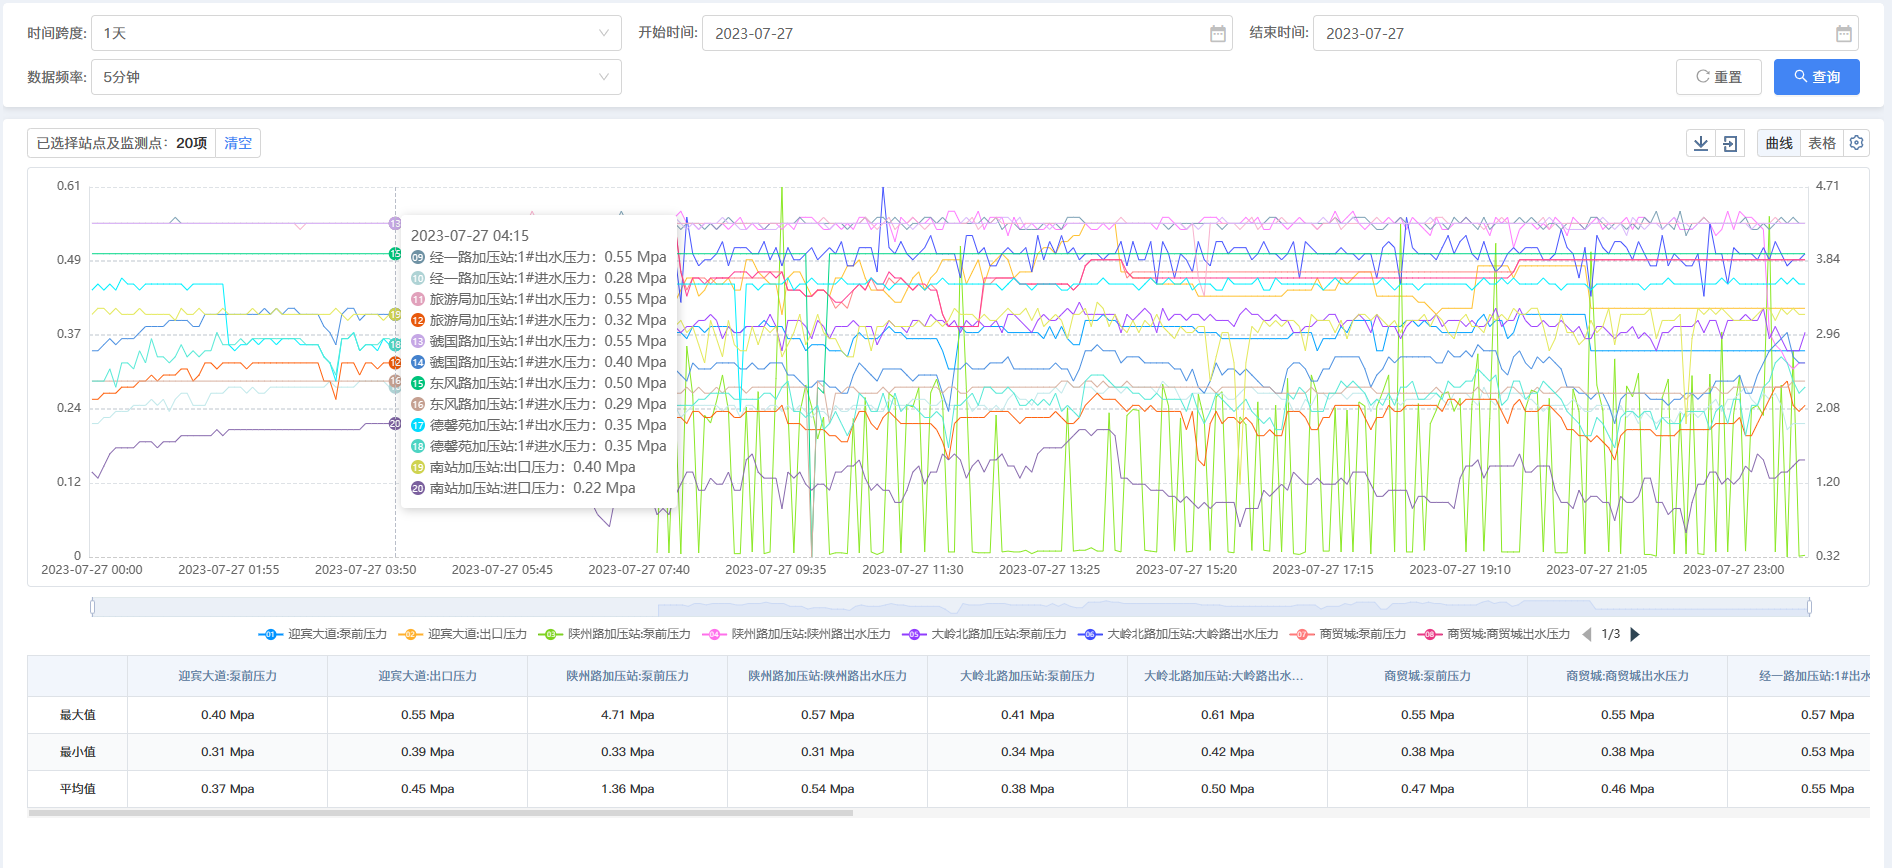1892x868 pixels.
Task: Click the download chart icon
Action: pos(1700,143)
